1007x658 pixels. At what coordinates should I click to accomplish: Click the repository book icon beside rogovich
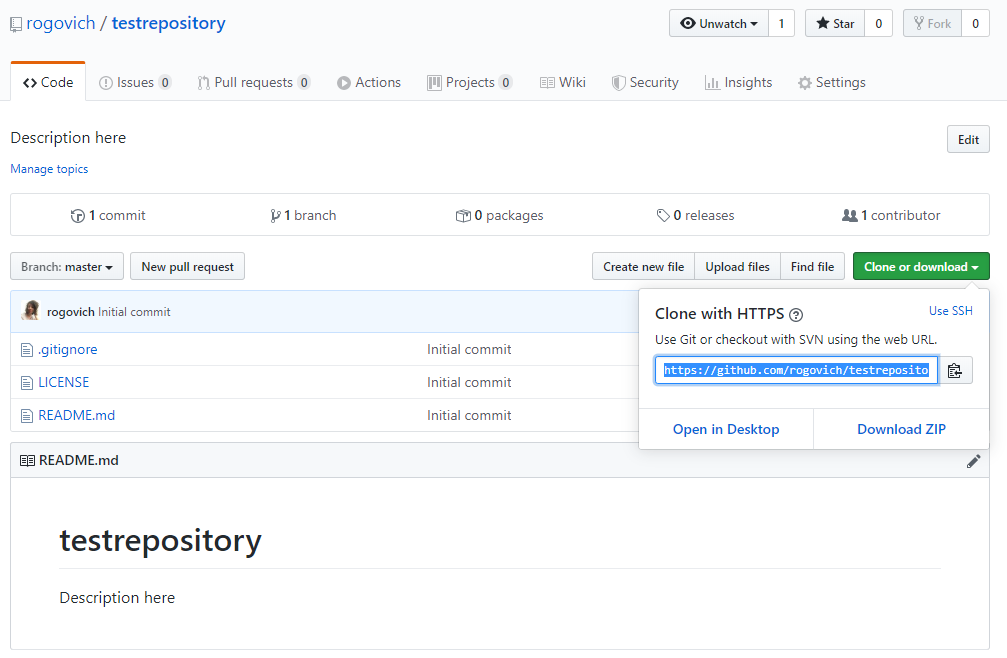16,25
